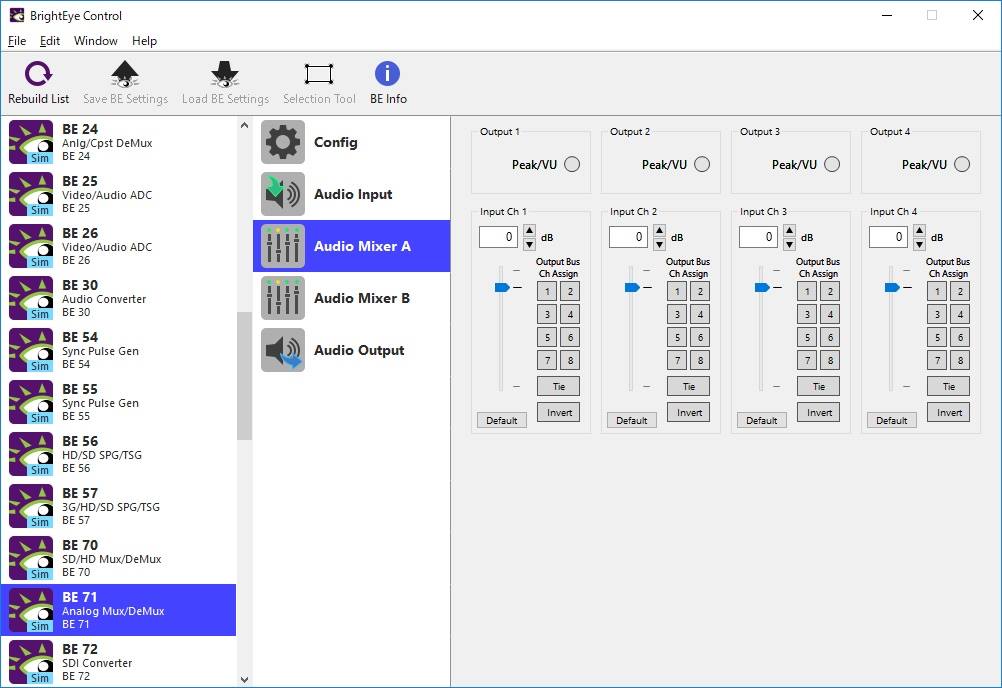Assign Input Ch 1 to output bus 1
Viewport: 1002px width, 688px height.
pyautogui.click(x=547, y=291)
